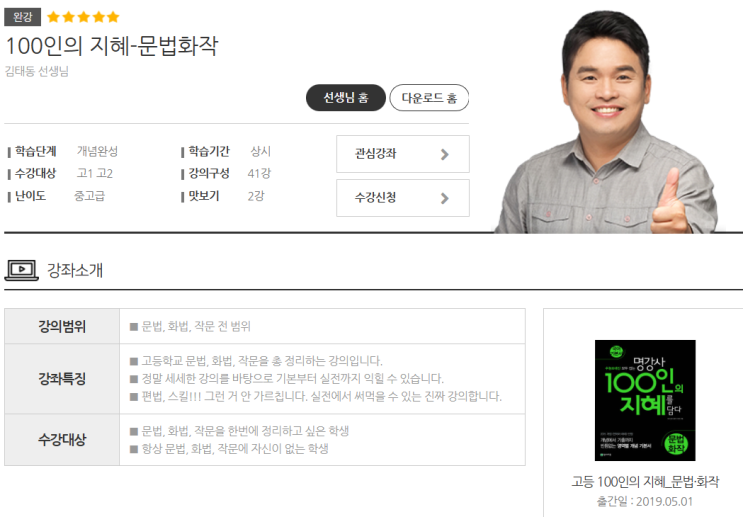Screen dimensions: 743x517
Task: Open the 다운로드 홈 button
Action: (429, 98)
